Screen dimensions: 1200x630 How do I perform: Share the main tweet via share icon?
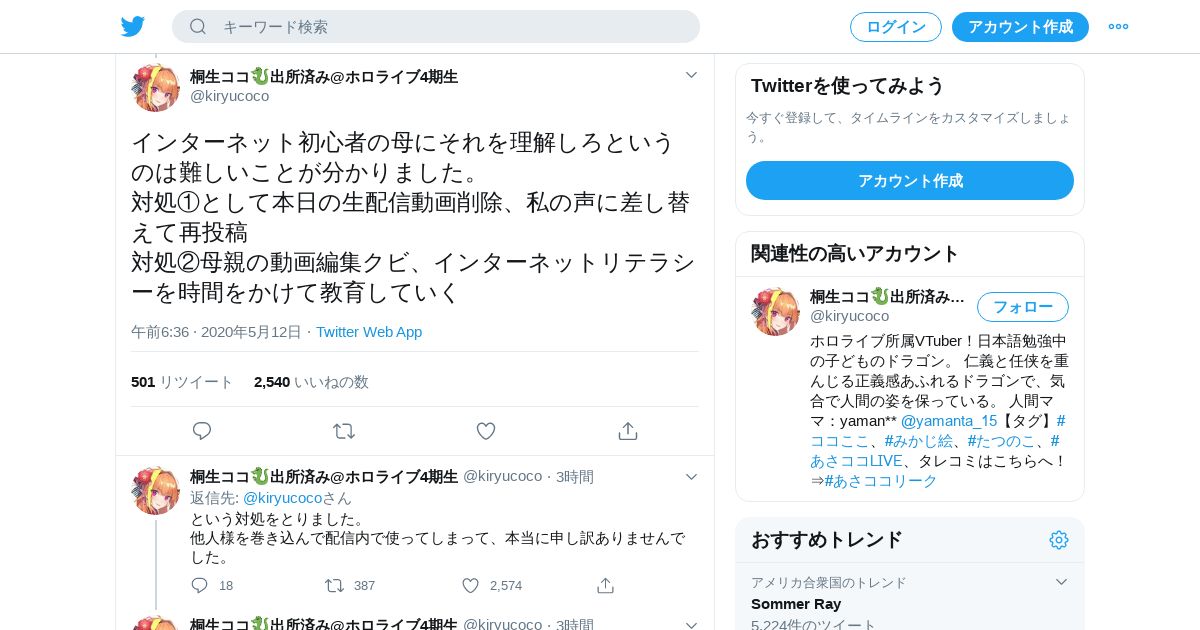628,431
